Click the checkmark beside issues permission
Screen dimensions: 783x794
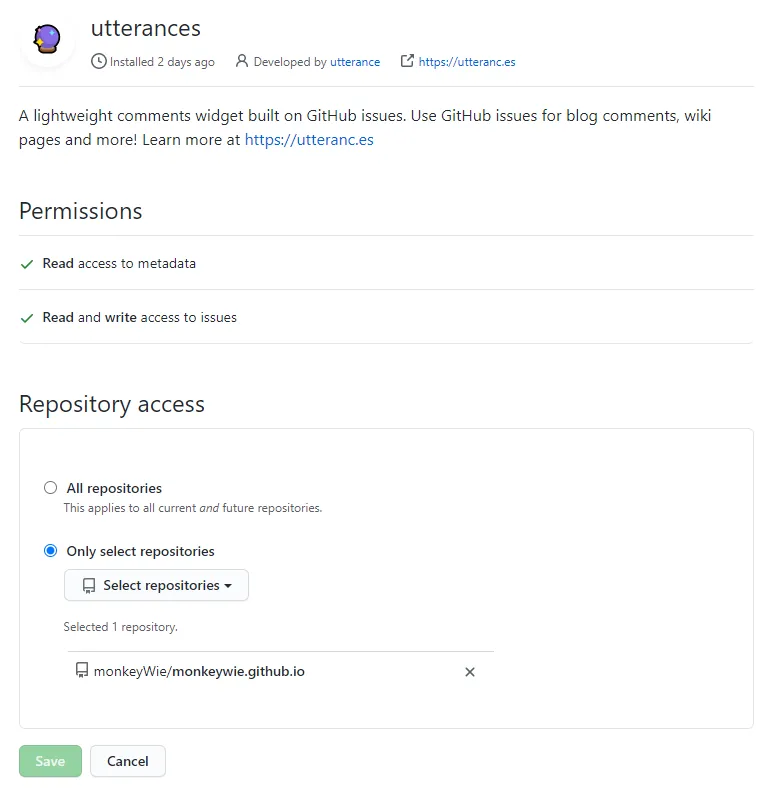pos(27,318)
